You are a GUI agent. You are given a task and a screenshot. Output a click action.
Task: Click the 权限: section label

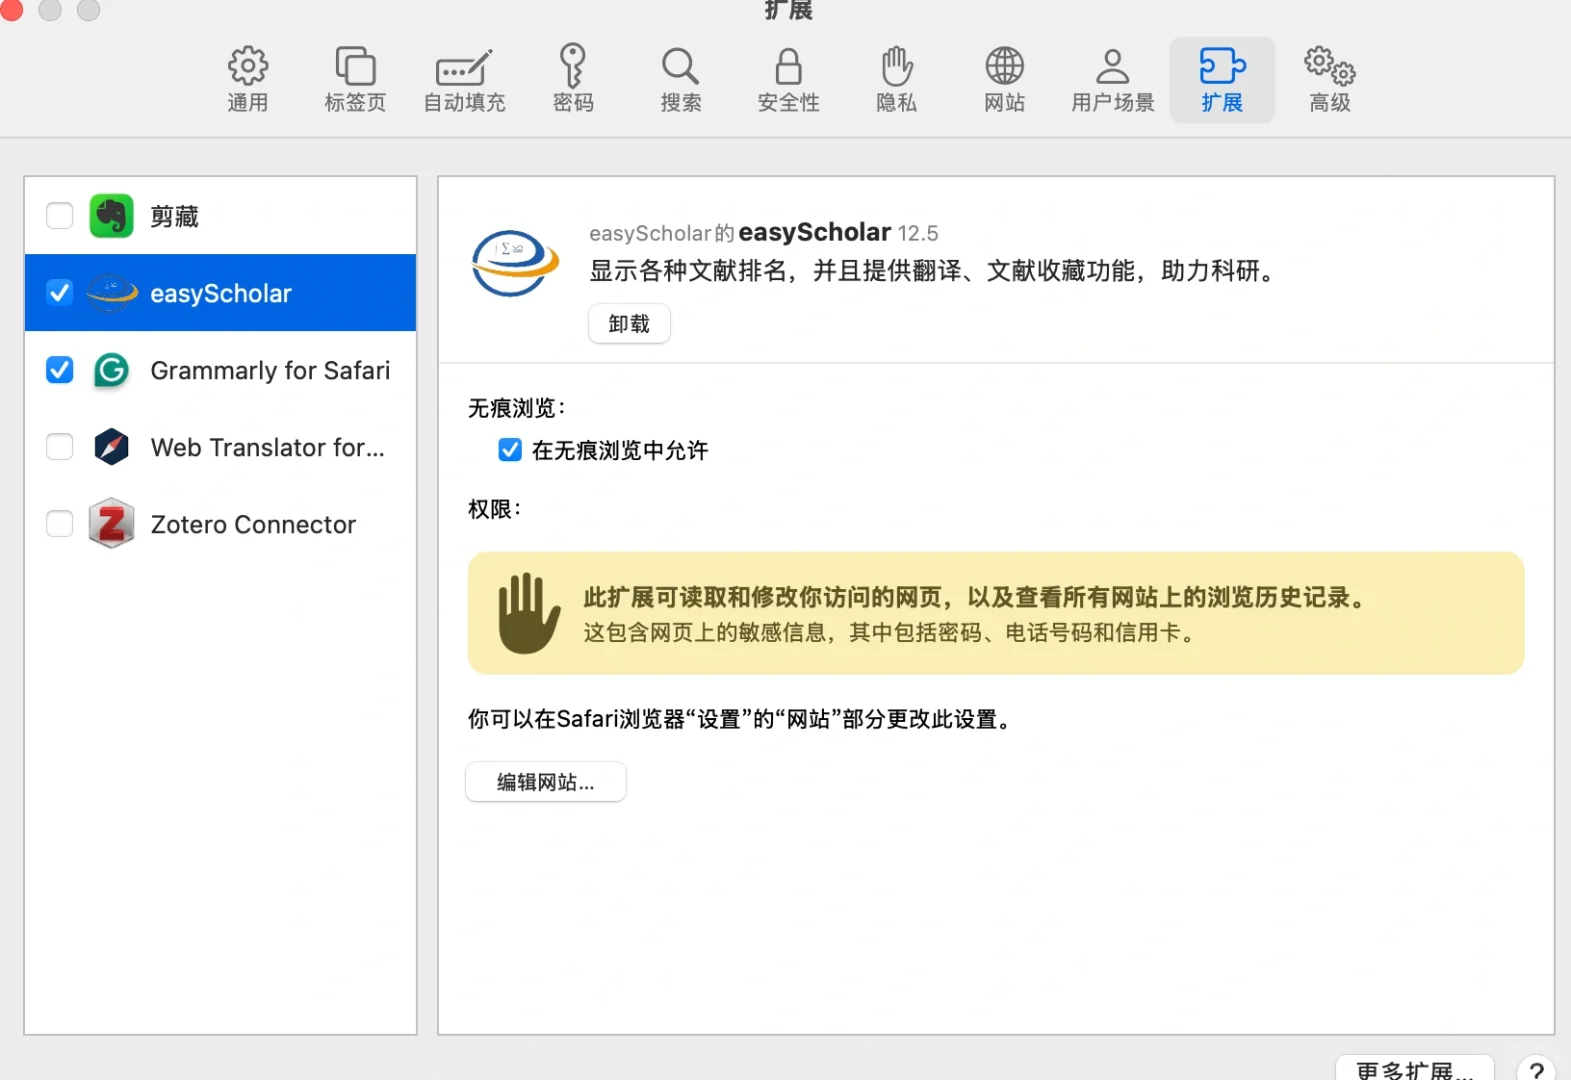pos(494,509)
